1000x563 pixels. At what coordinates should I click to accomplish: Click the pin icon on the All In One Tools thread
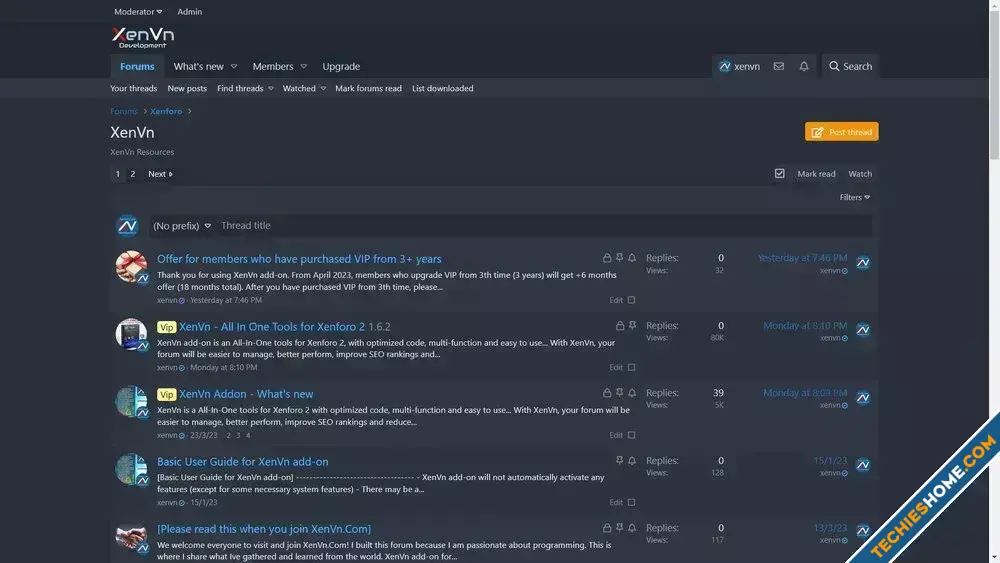[632, 325]
